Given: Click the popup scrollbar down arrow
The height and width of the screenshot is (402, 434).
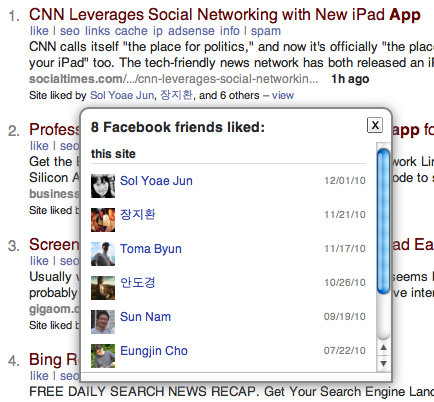Looking at the screenshot, I should (x=383, y=363).
